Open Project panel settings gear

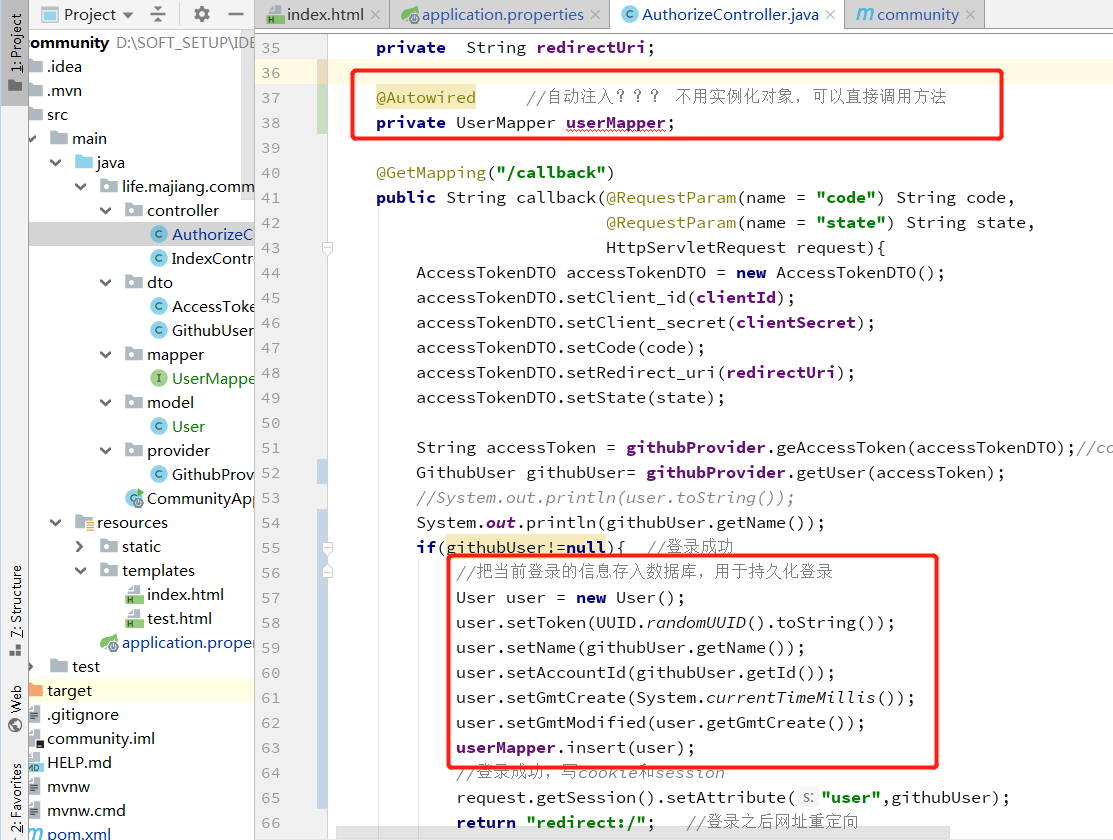pos(202,14)
